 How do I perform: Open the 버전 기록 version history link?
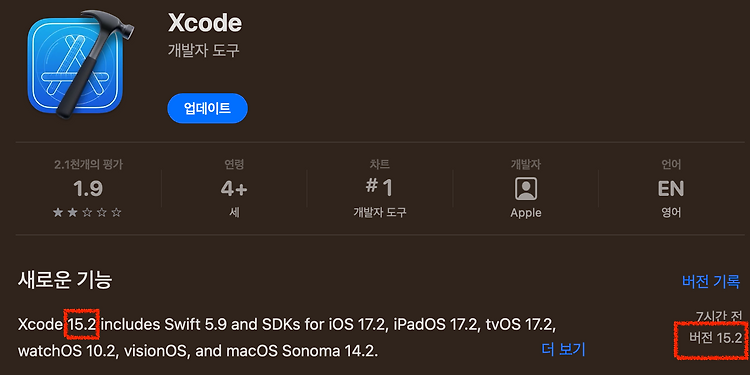[711, 281]
